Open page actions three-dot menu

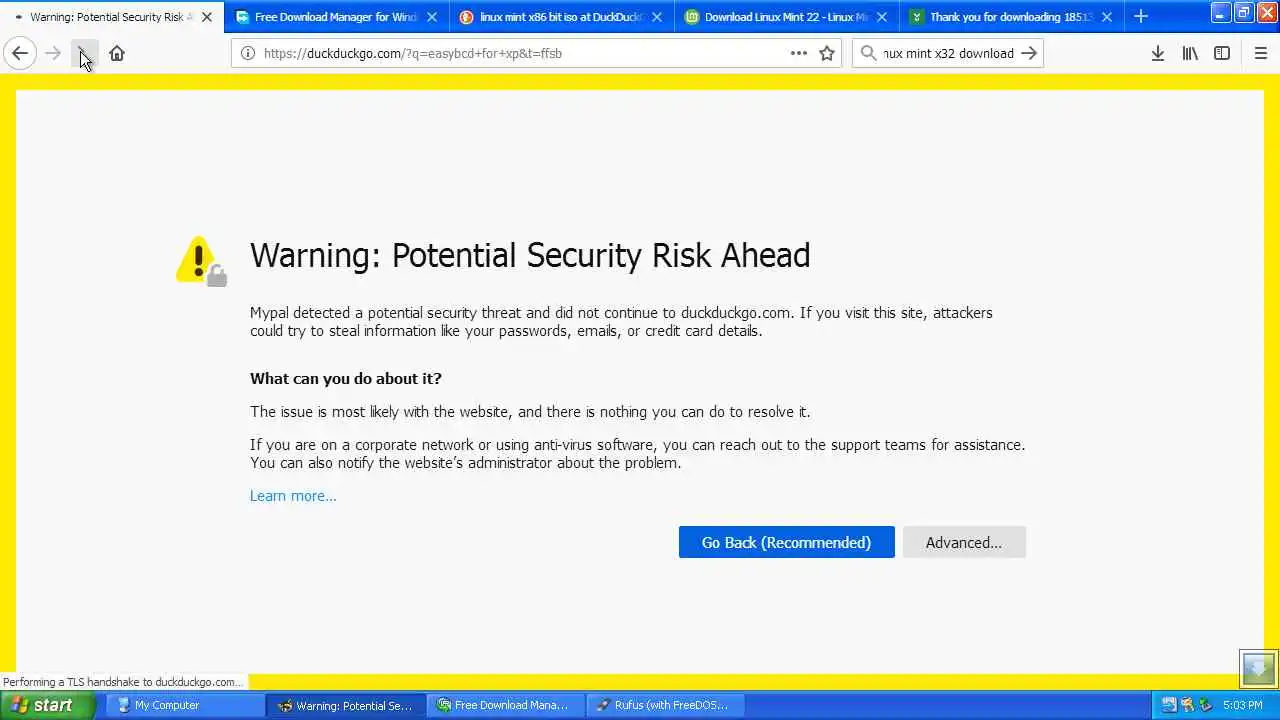click(799, 53)
